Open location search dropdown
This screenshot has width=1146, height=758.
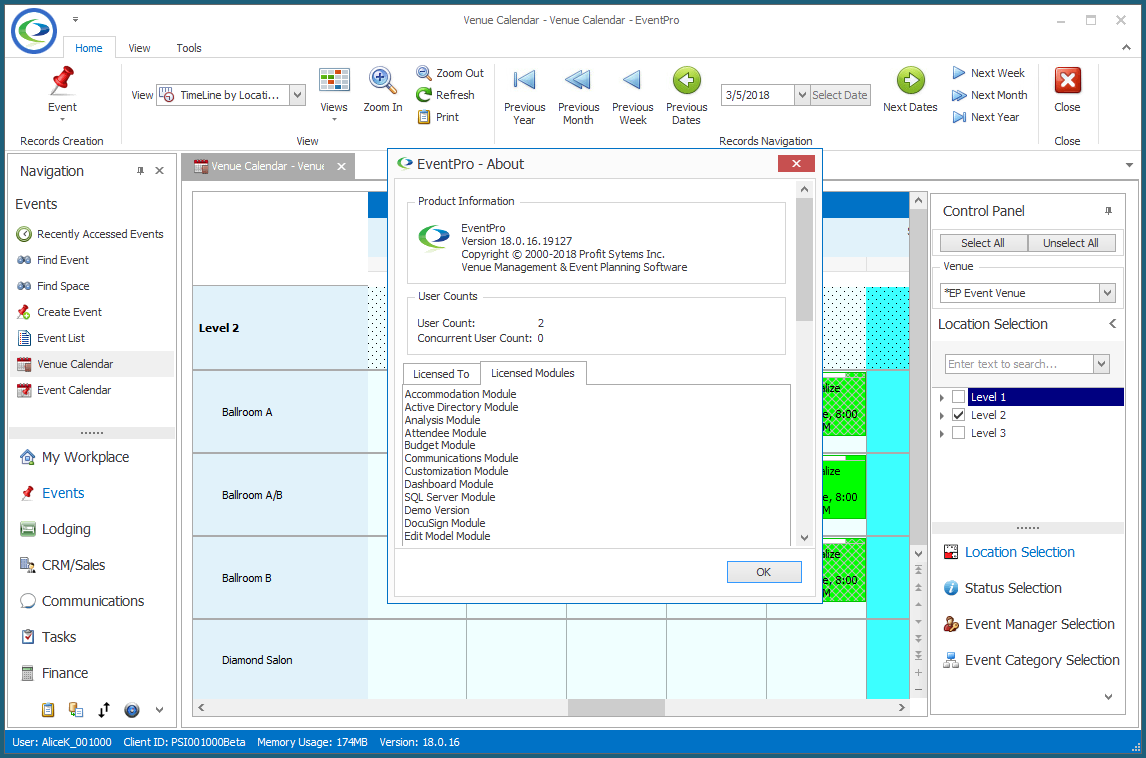[x=1101, y=364]
